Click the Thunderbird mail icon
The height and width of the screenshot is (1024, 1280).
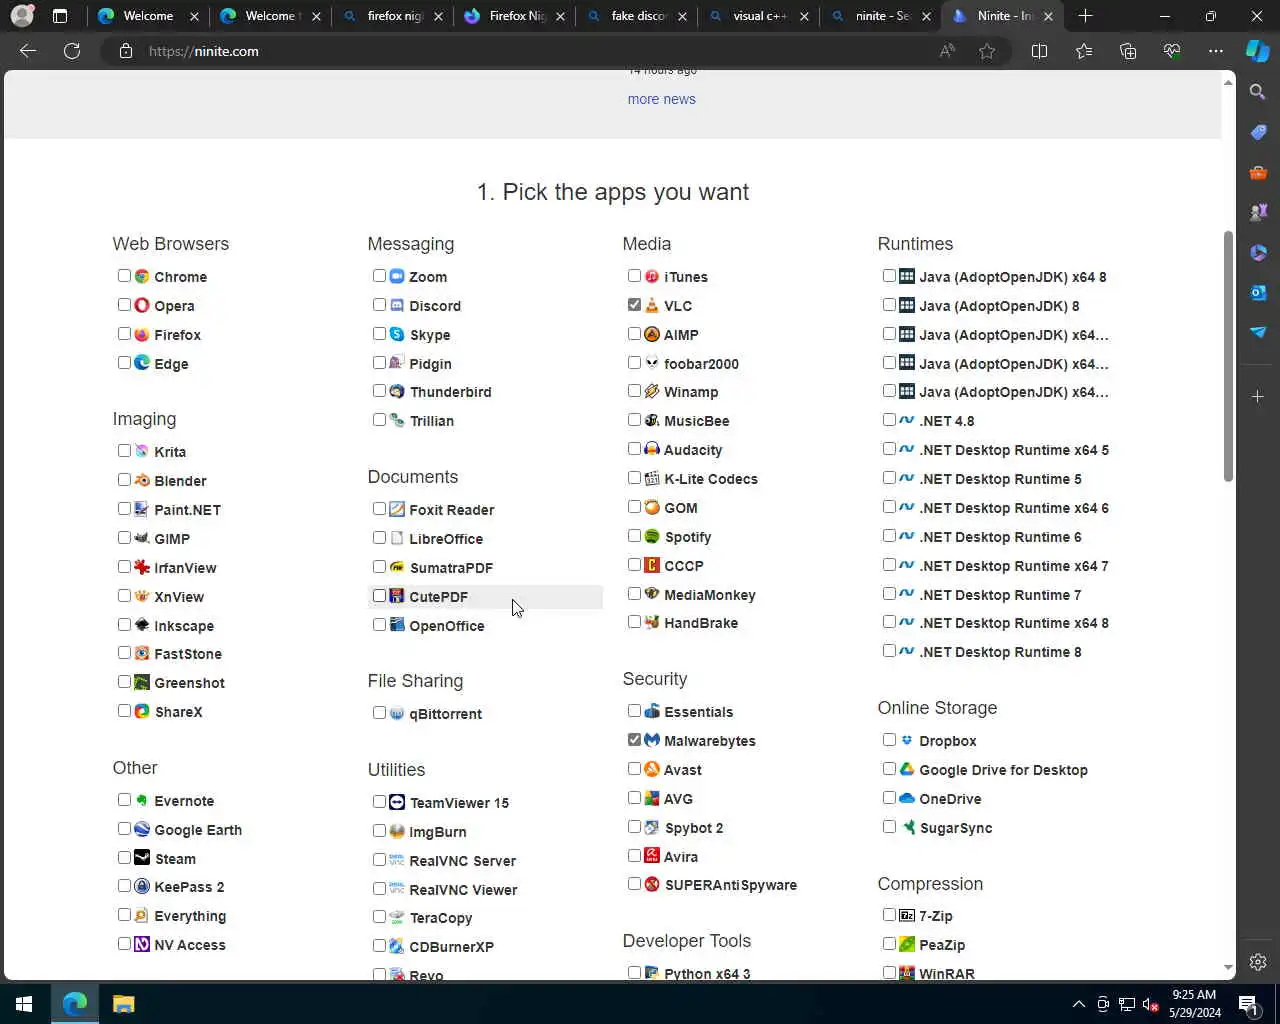click(x=397, y=391)
